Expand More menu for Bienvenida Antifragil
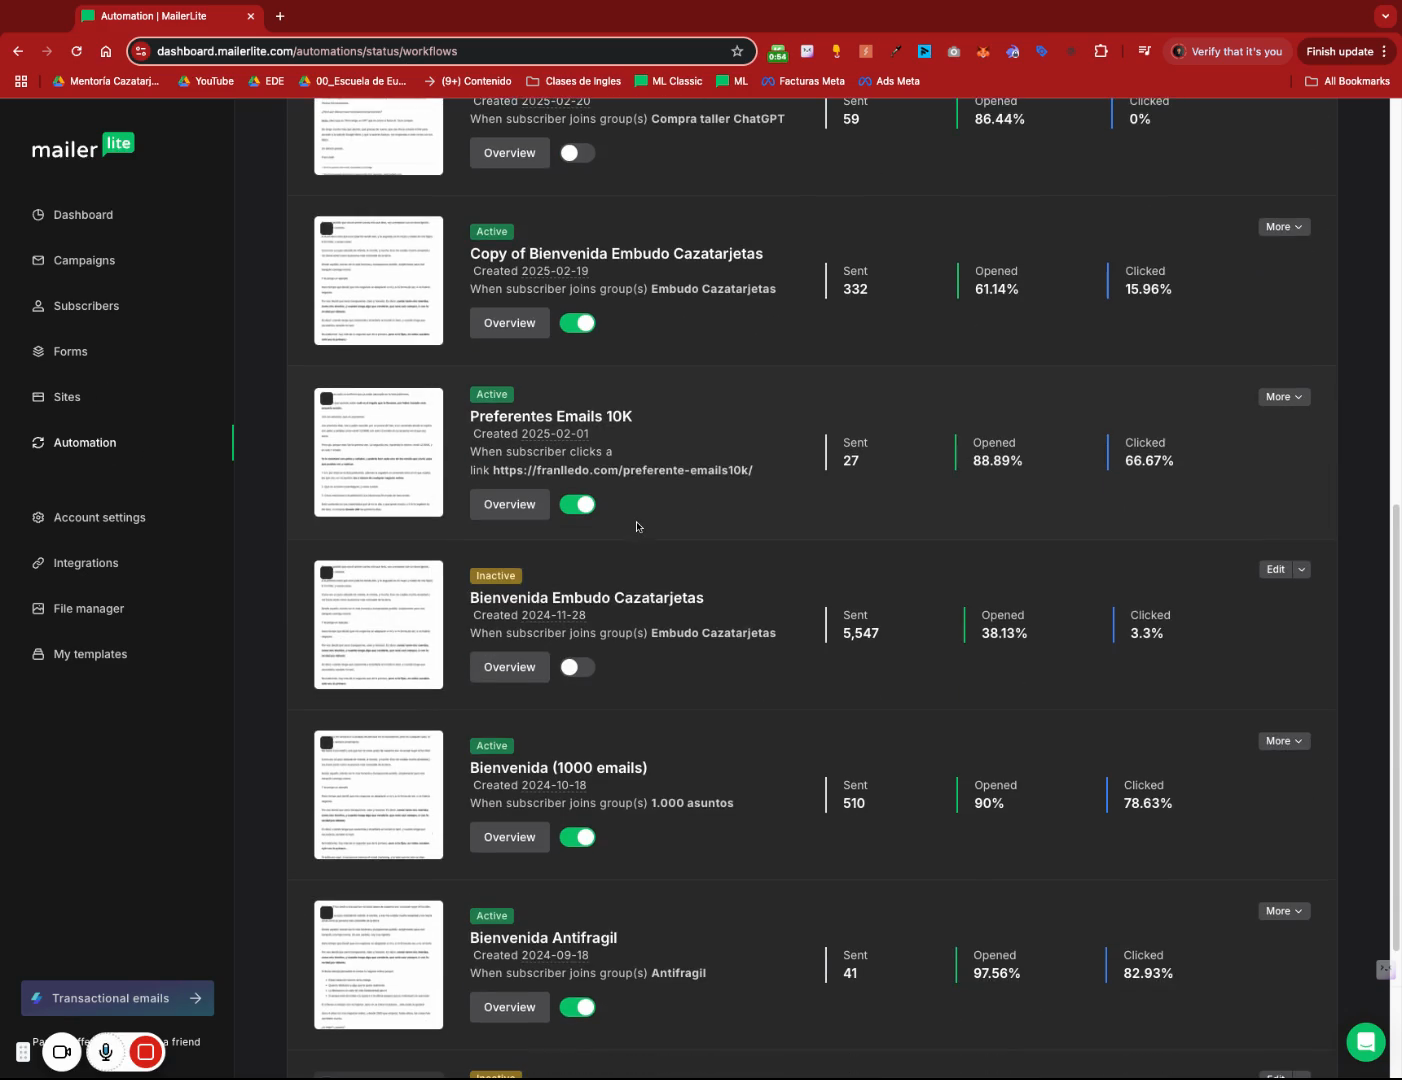 1284,911
